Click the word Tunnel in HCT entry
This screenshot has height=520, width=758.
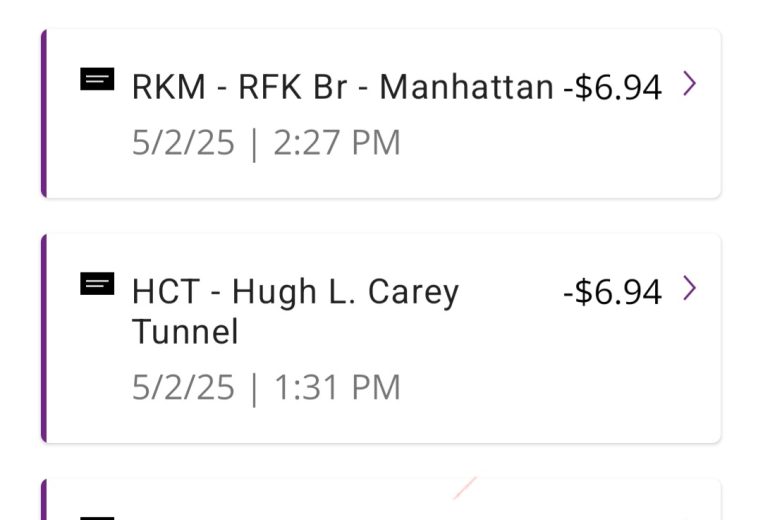[185, 332]
